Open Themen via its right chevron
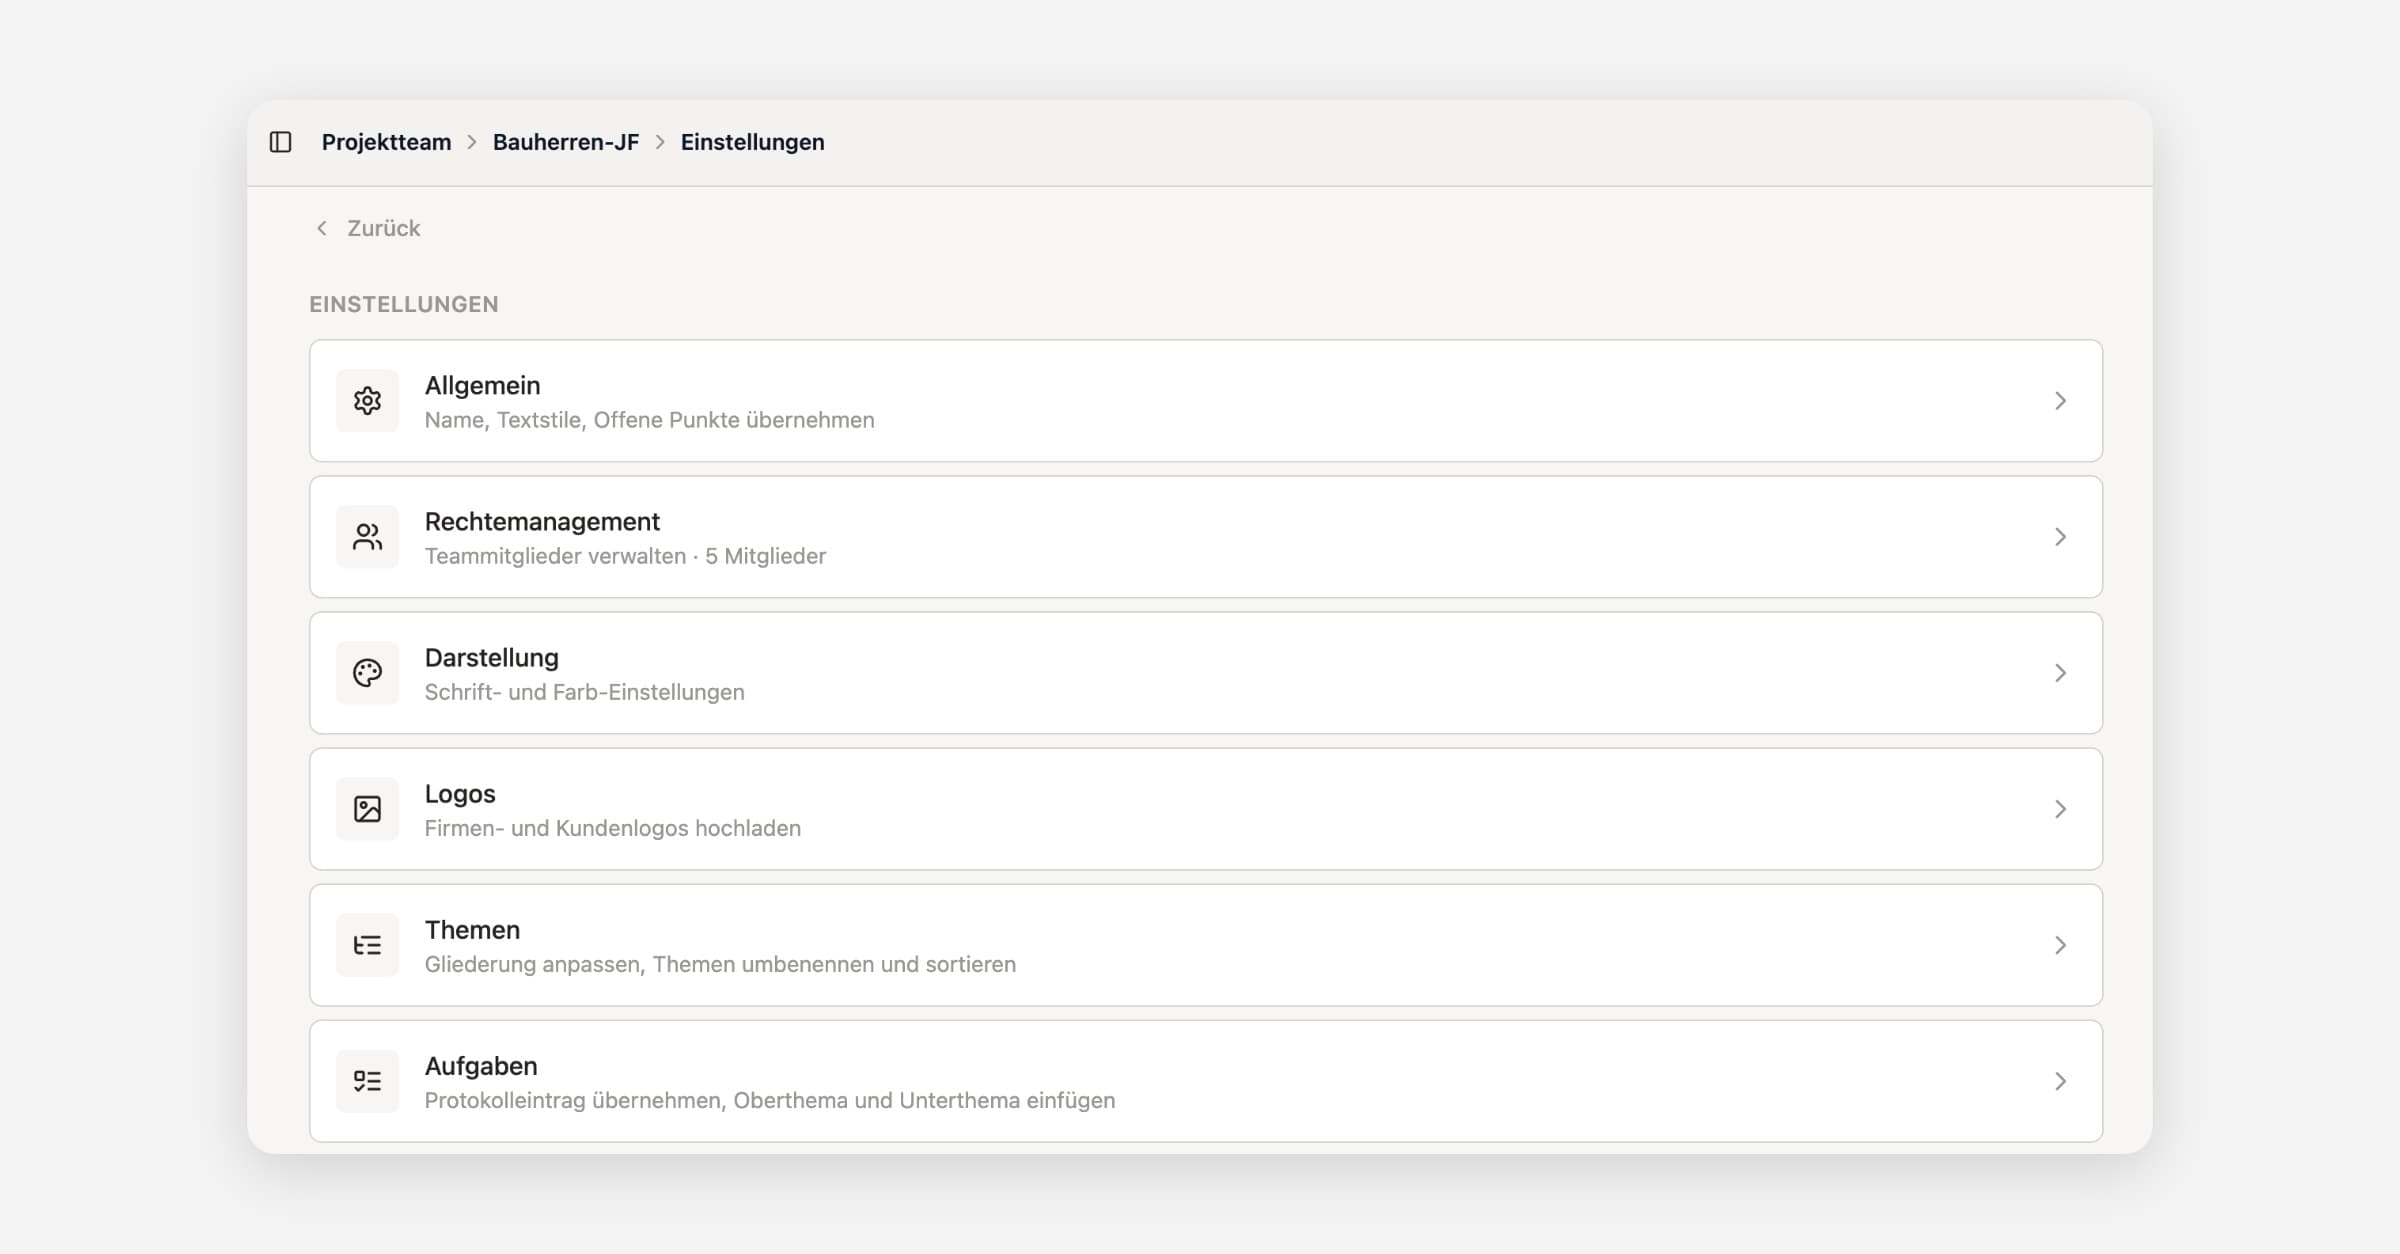Screen dimensions: 2400x1254 coord(2060,945)
